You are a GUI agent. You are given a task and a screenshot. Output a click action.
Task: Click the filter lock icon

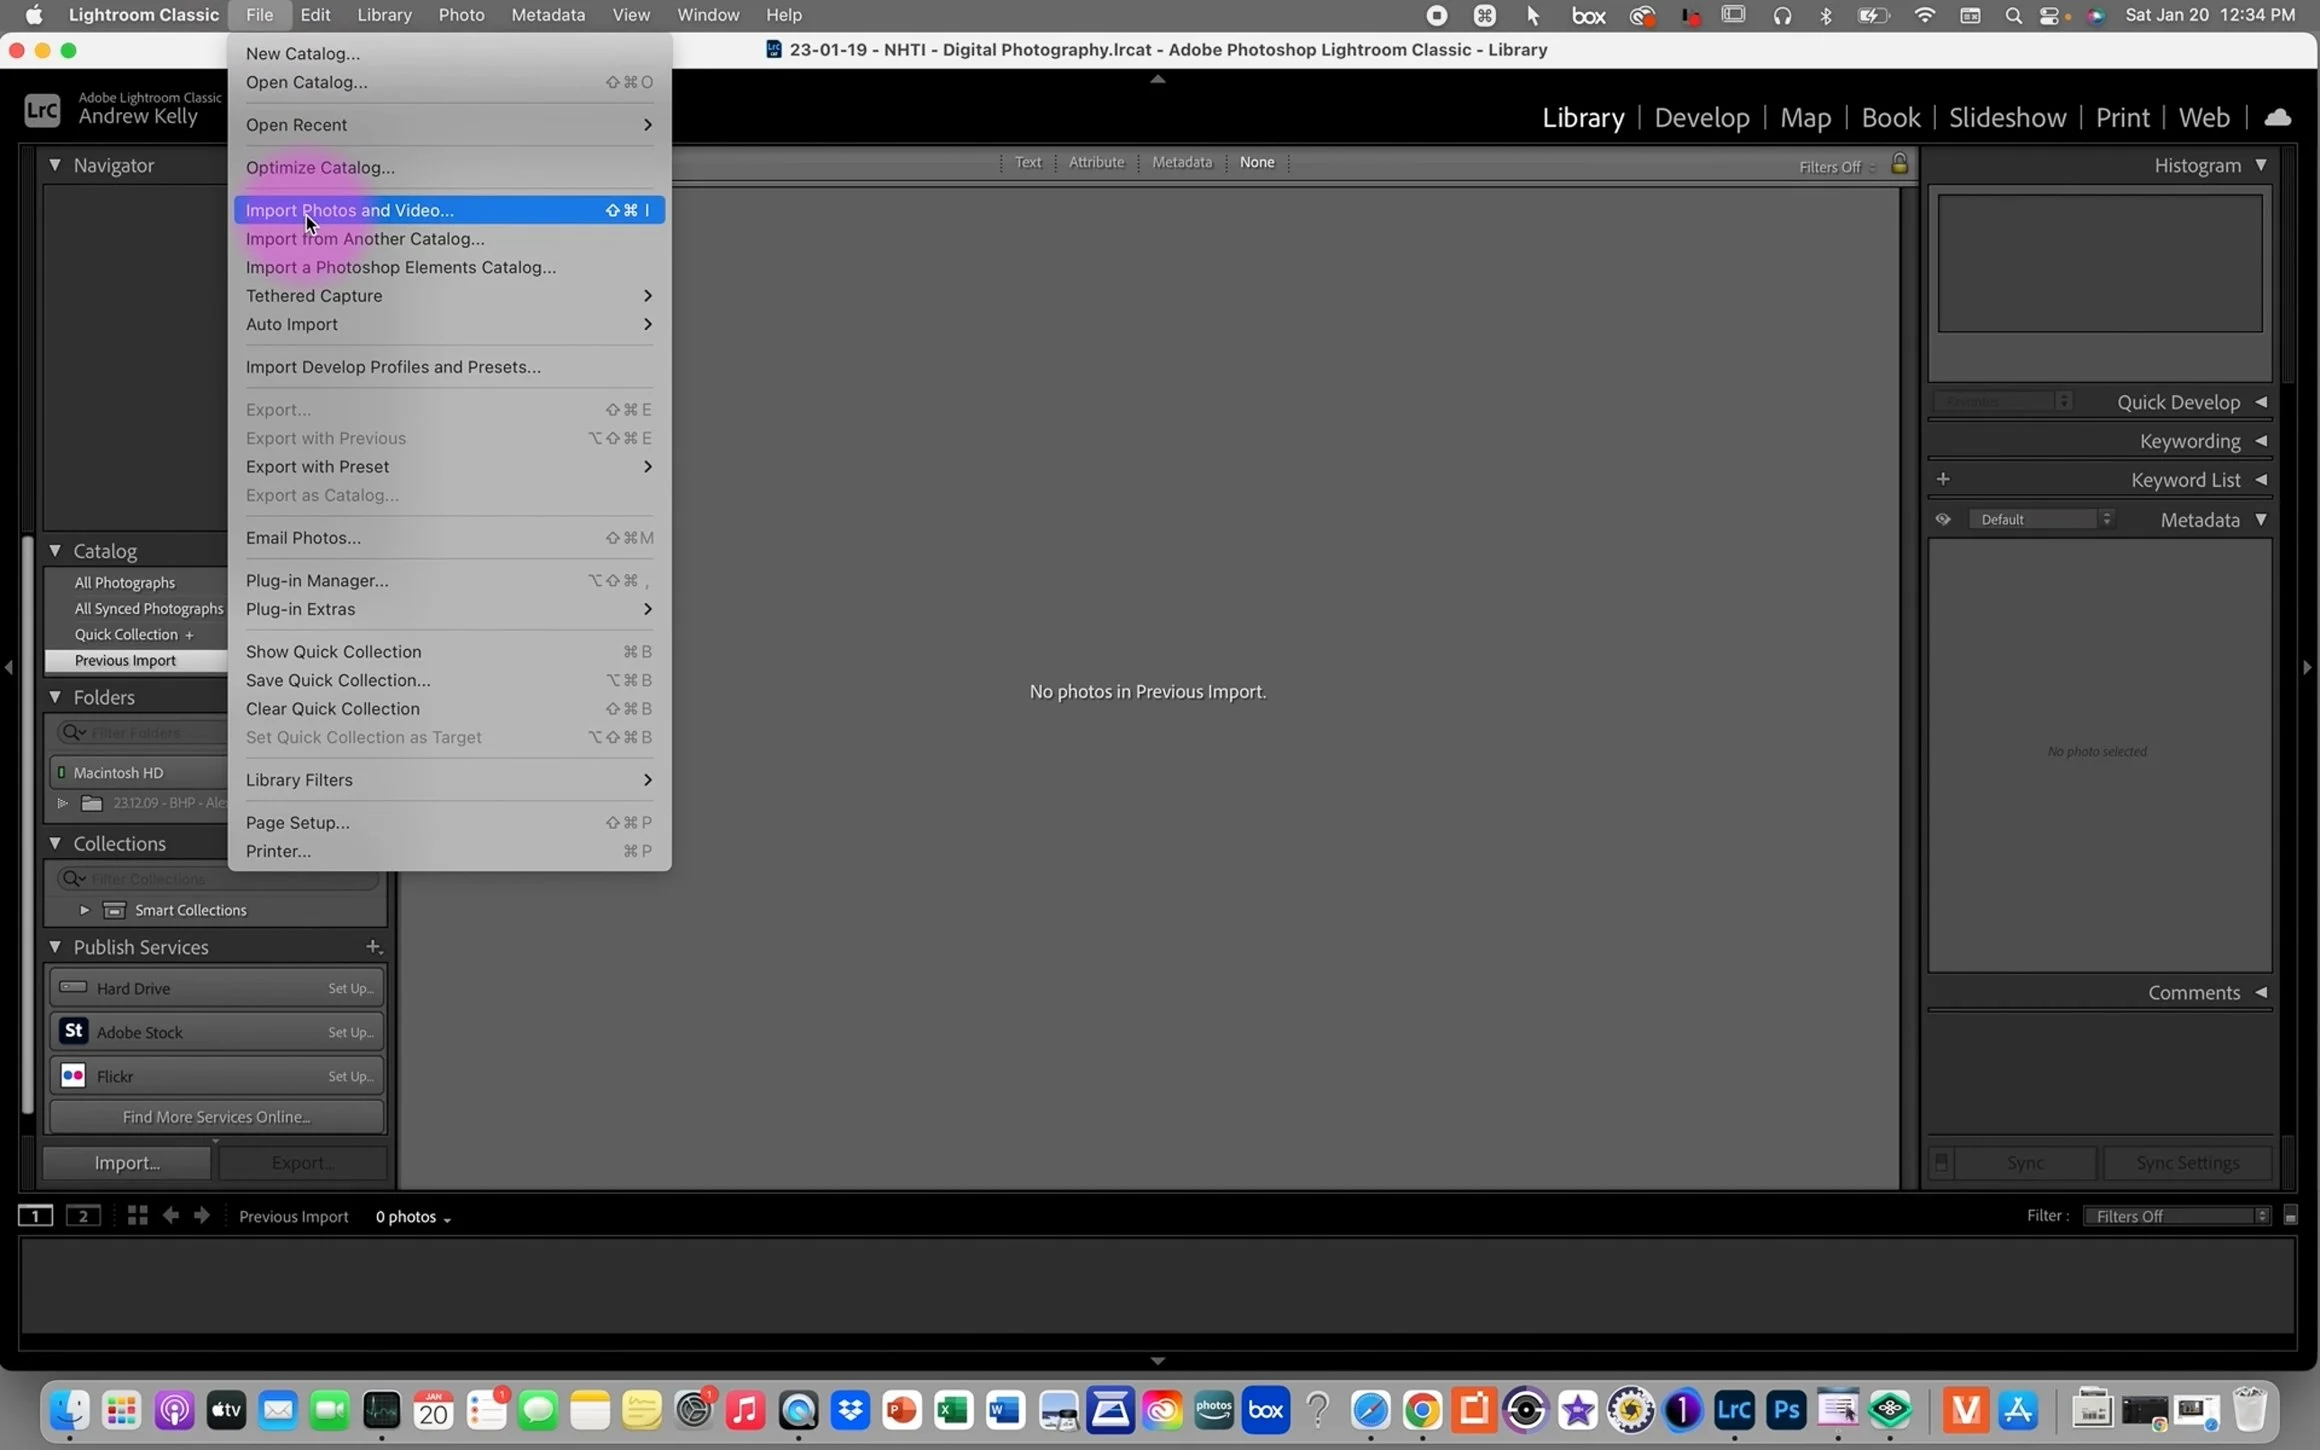1899,164
